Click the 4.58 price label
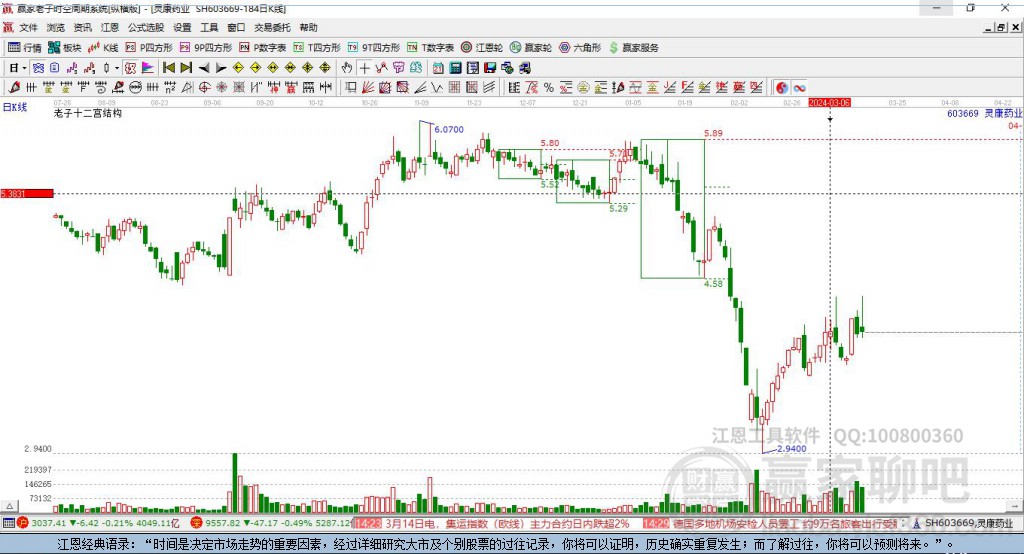 (x=713, y=283)
